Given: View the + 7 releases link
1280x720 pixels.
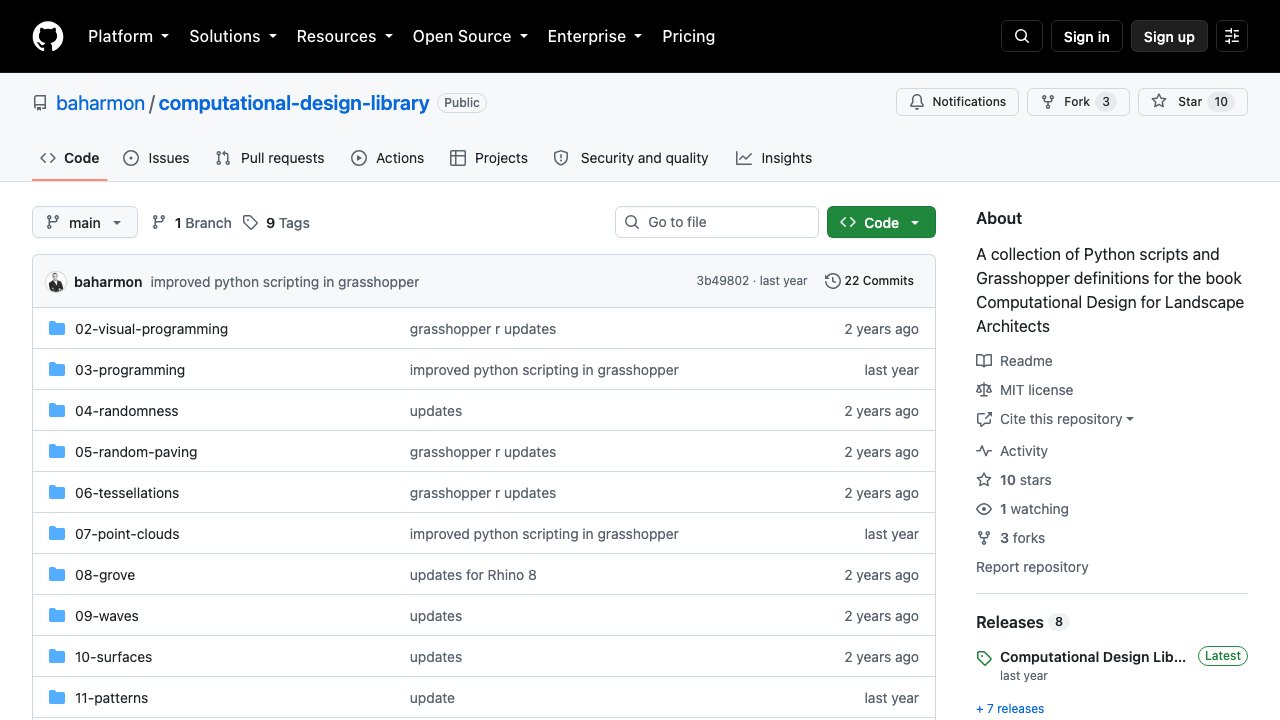Looking at the screenshot, I should click(1010, 709).
